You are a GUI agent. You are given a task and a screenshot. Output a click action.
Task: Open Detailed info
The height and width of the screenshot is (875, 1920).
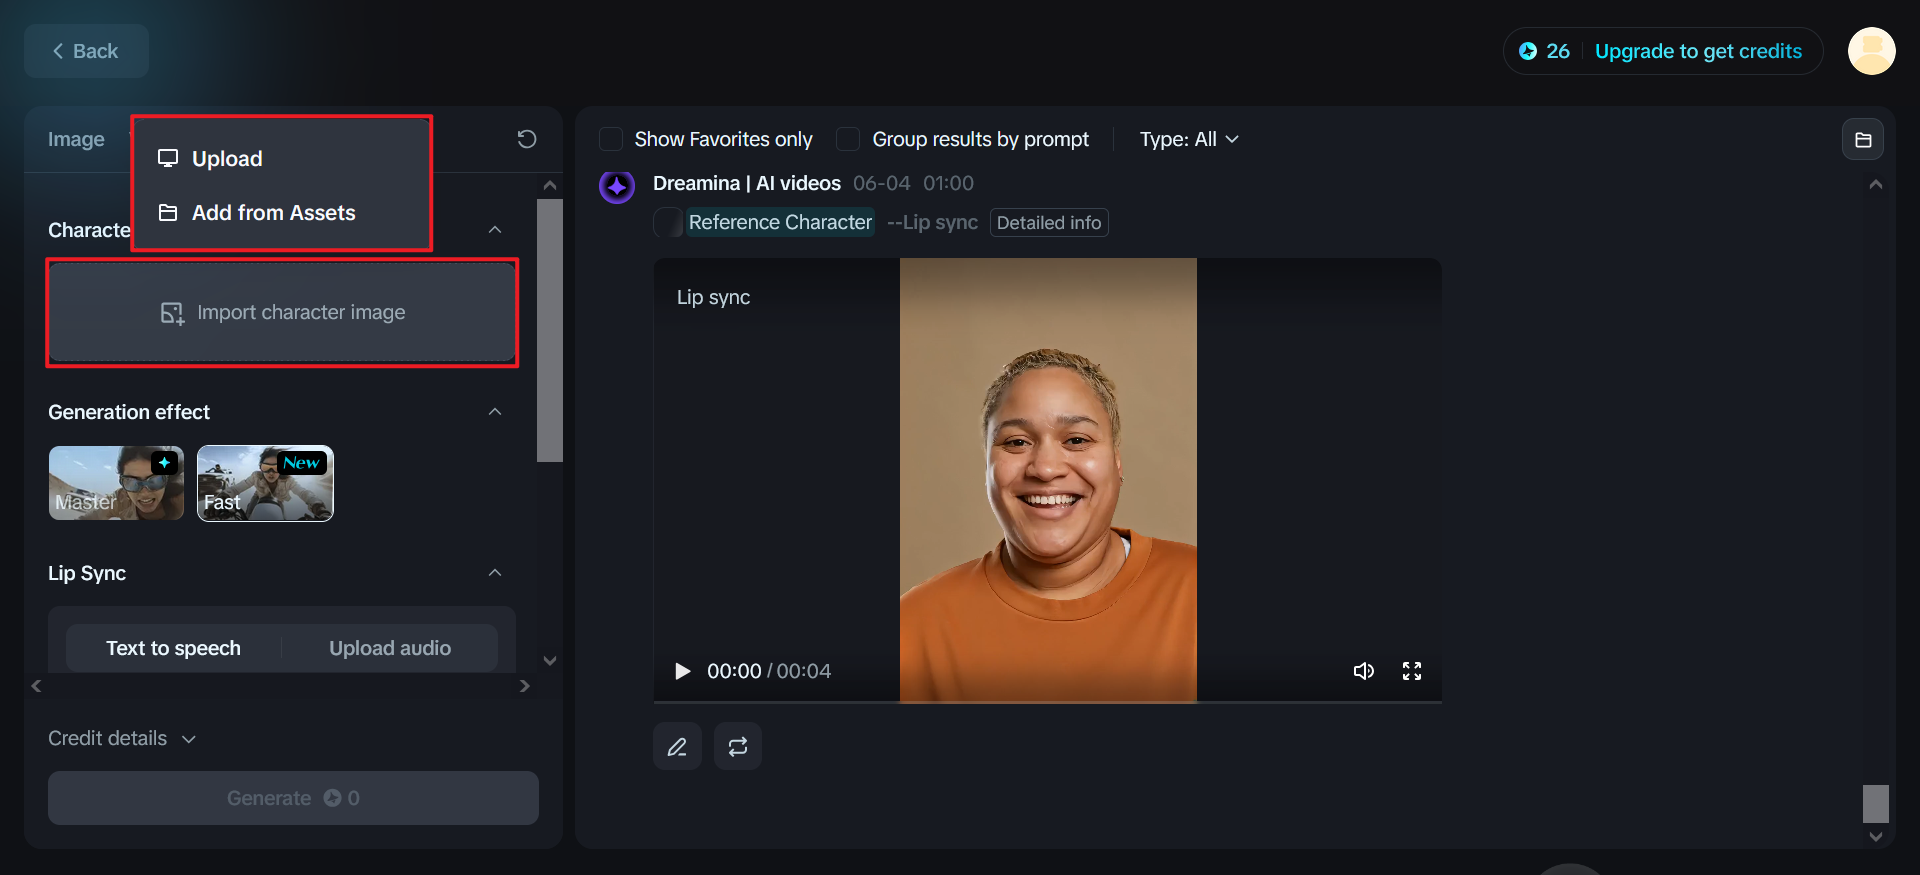1049,222
